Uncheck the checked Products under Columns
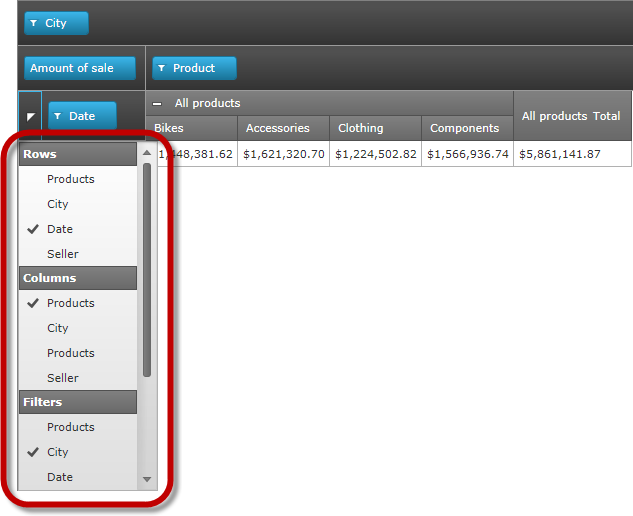Image resolution: width=633 pixels, height=516 pixels. coord(70,303)
